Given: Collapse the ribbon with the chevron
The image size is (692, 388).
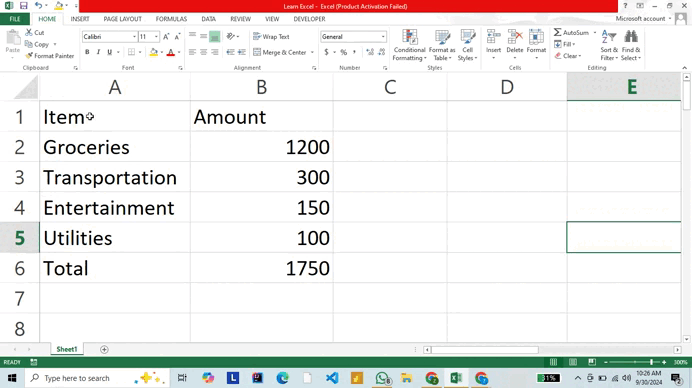Looking at the screenshot, I should point(684,68).
